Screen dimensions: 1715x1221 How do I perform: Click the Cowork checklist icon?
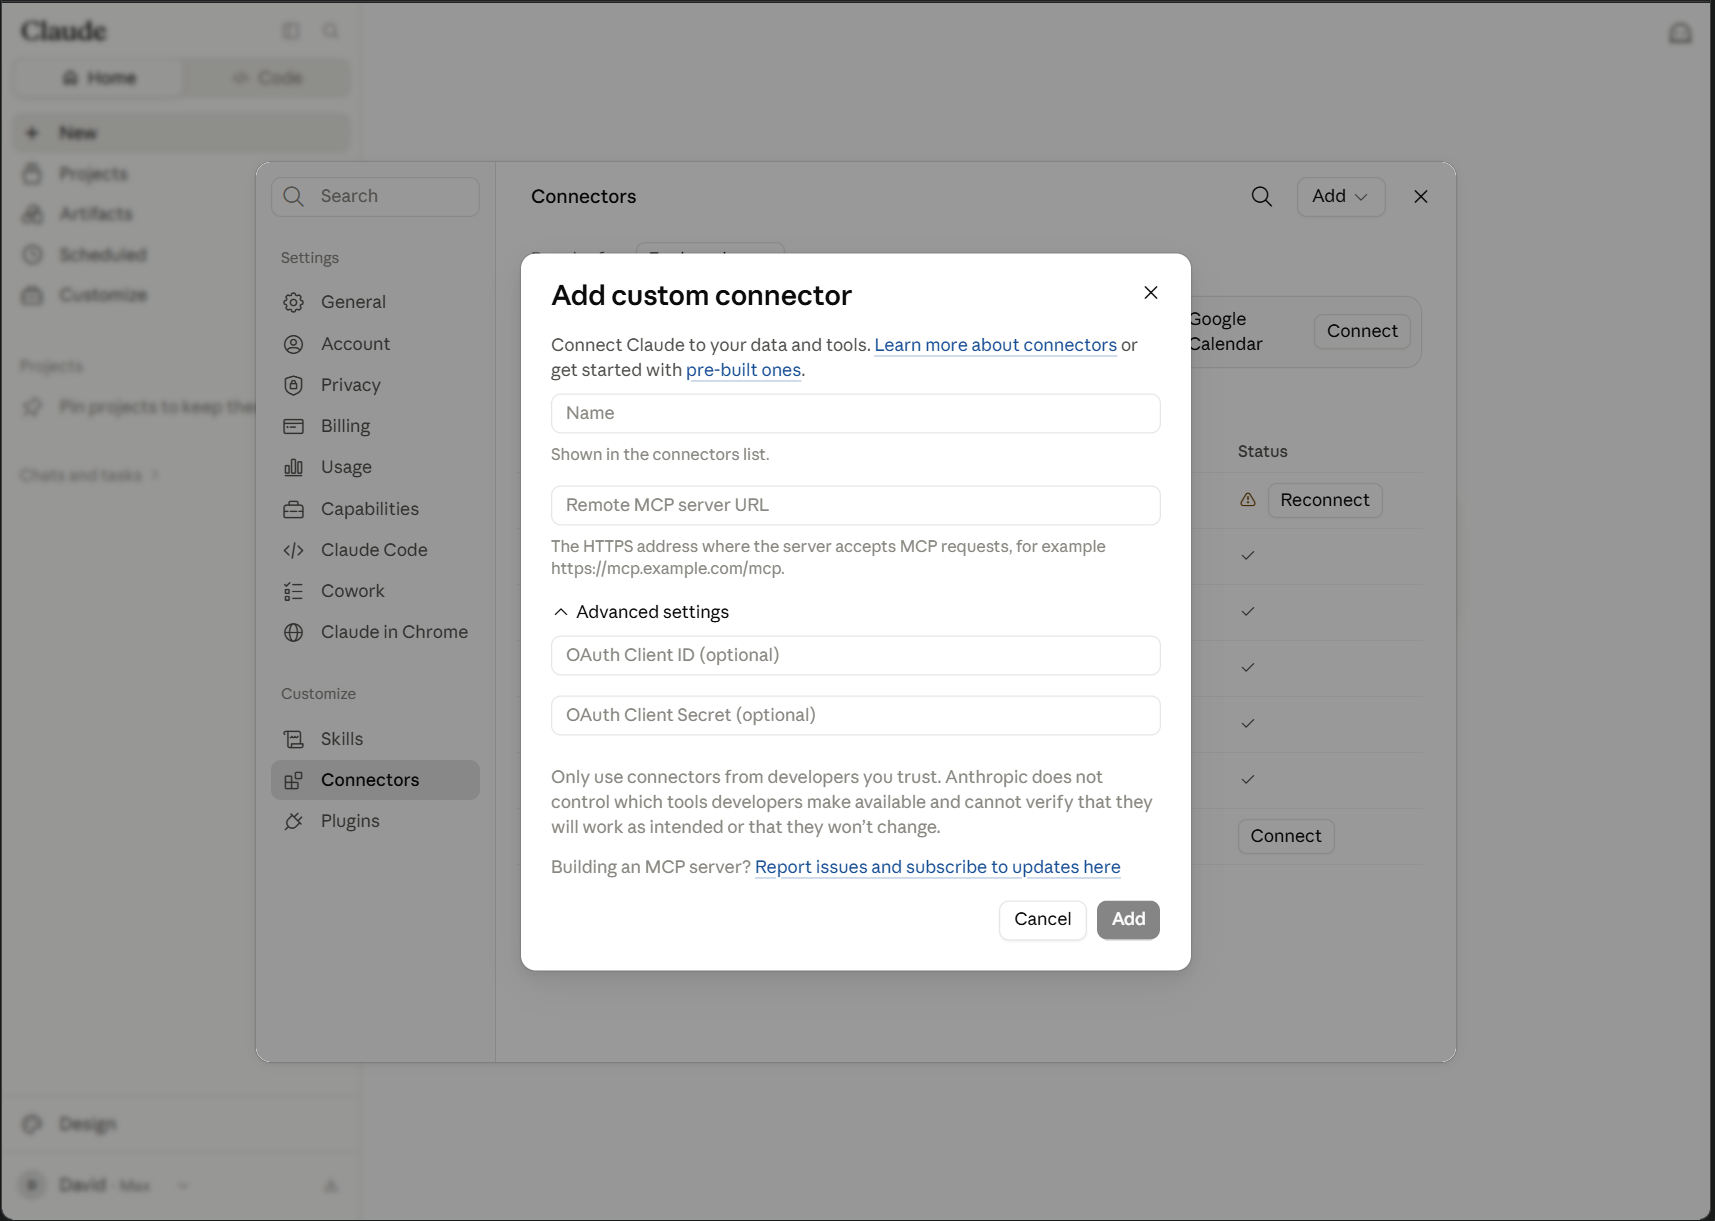[293, 591]
